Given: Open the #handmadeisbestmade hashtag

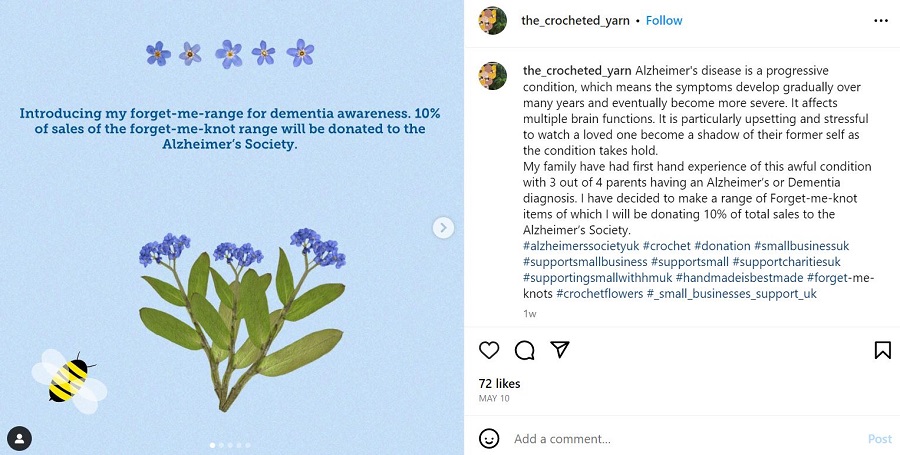Looking at the screenshot, I should tap(739, 278).
